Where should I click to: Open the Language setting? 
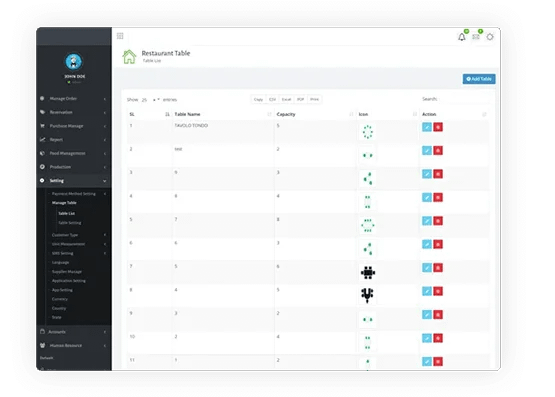pos(61,262)
